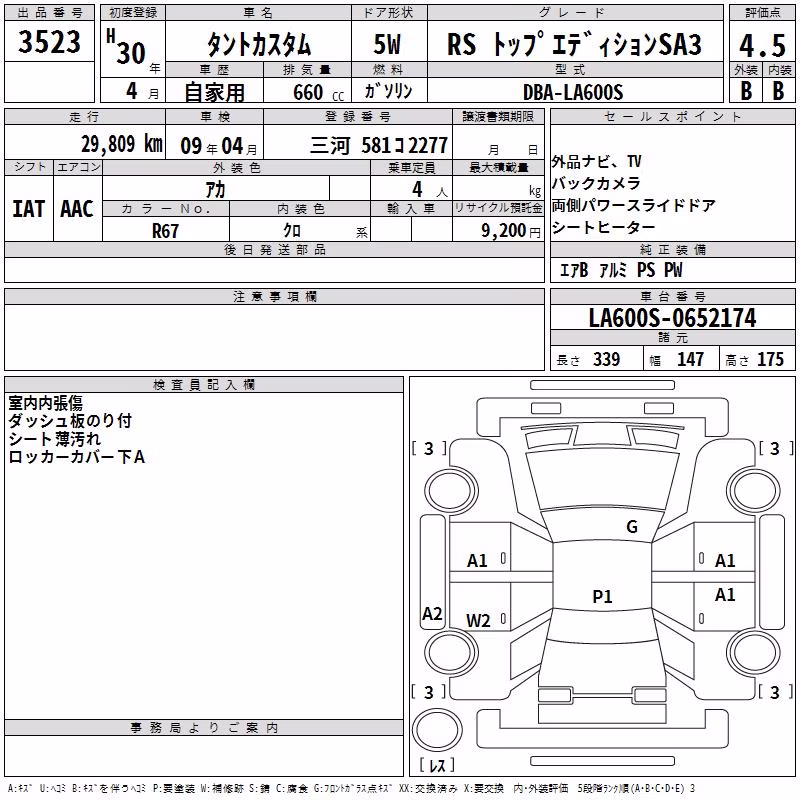This screenshot has height=800, width=800.
Task: Click the G mark on windshield diagram
Action: [632, 527]
